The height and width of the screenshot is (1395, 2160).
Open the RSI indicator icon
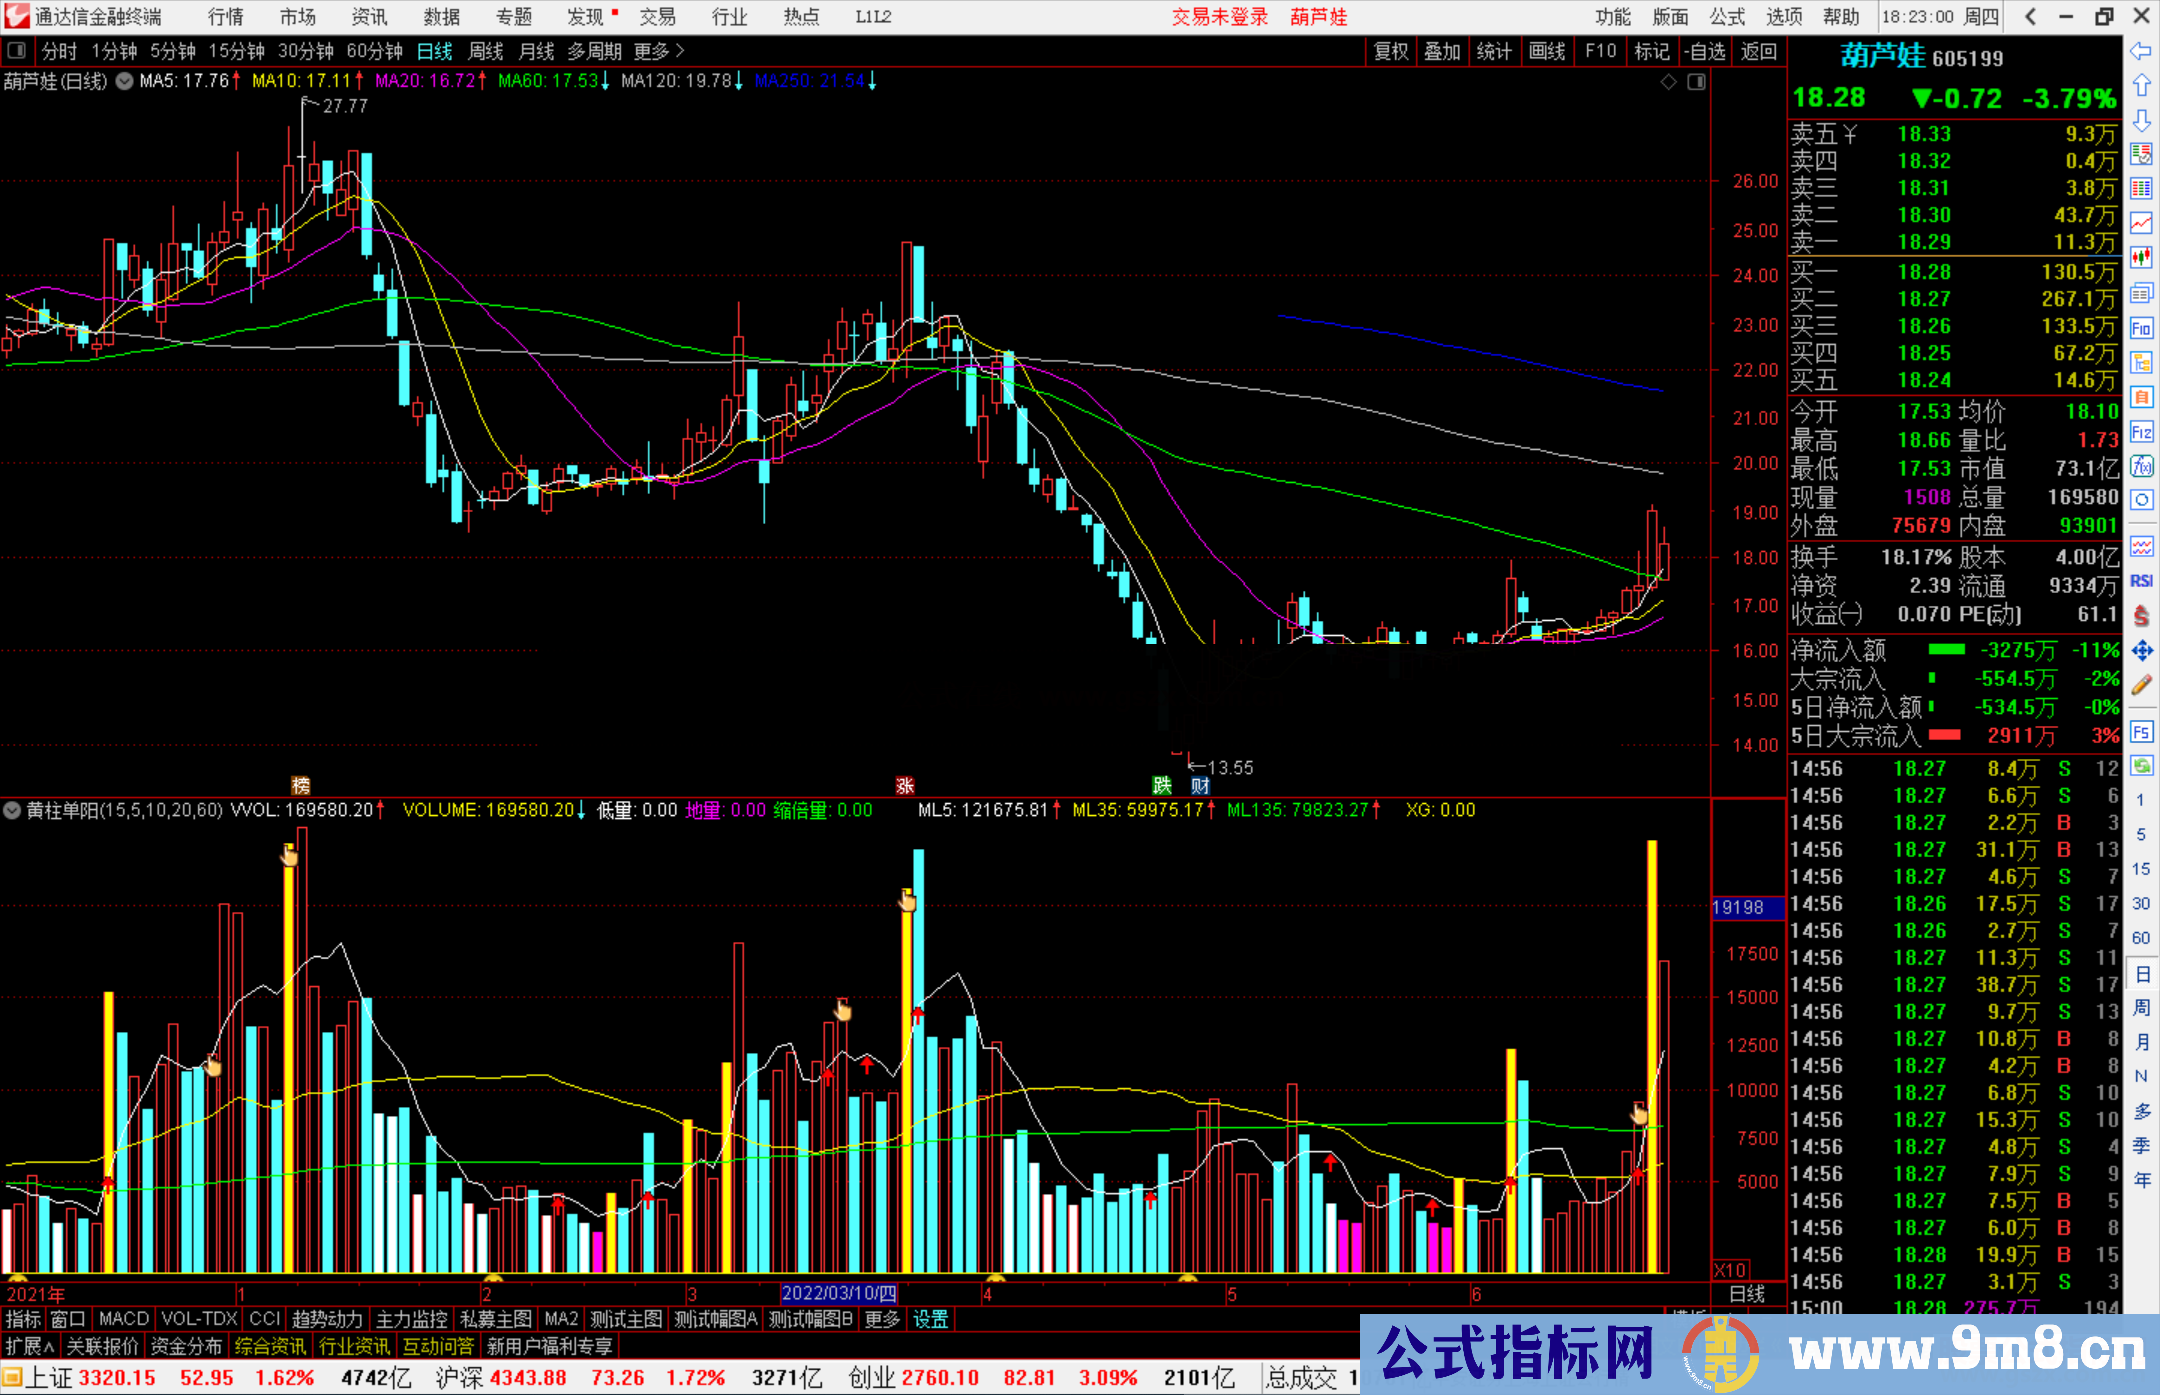pos(2141,581)
